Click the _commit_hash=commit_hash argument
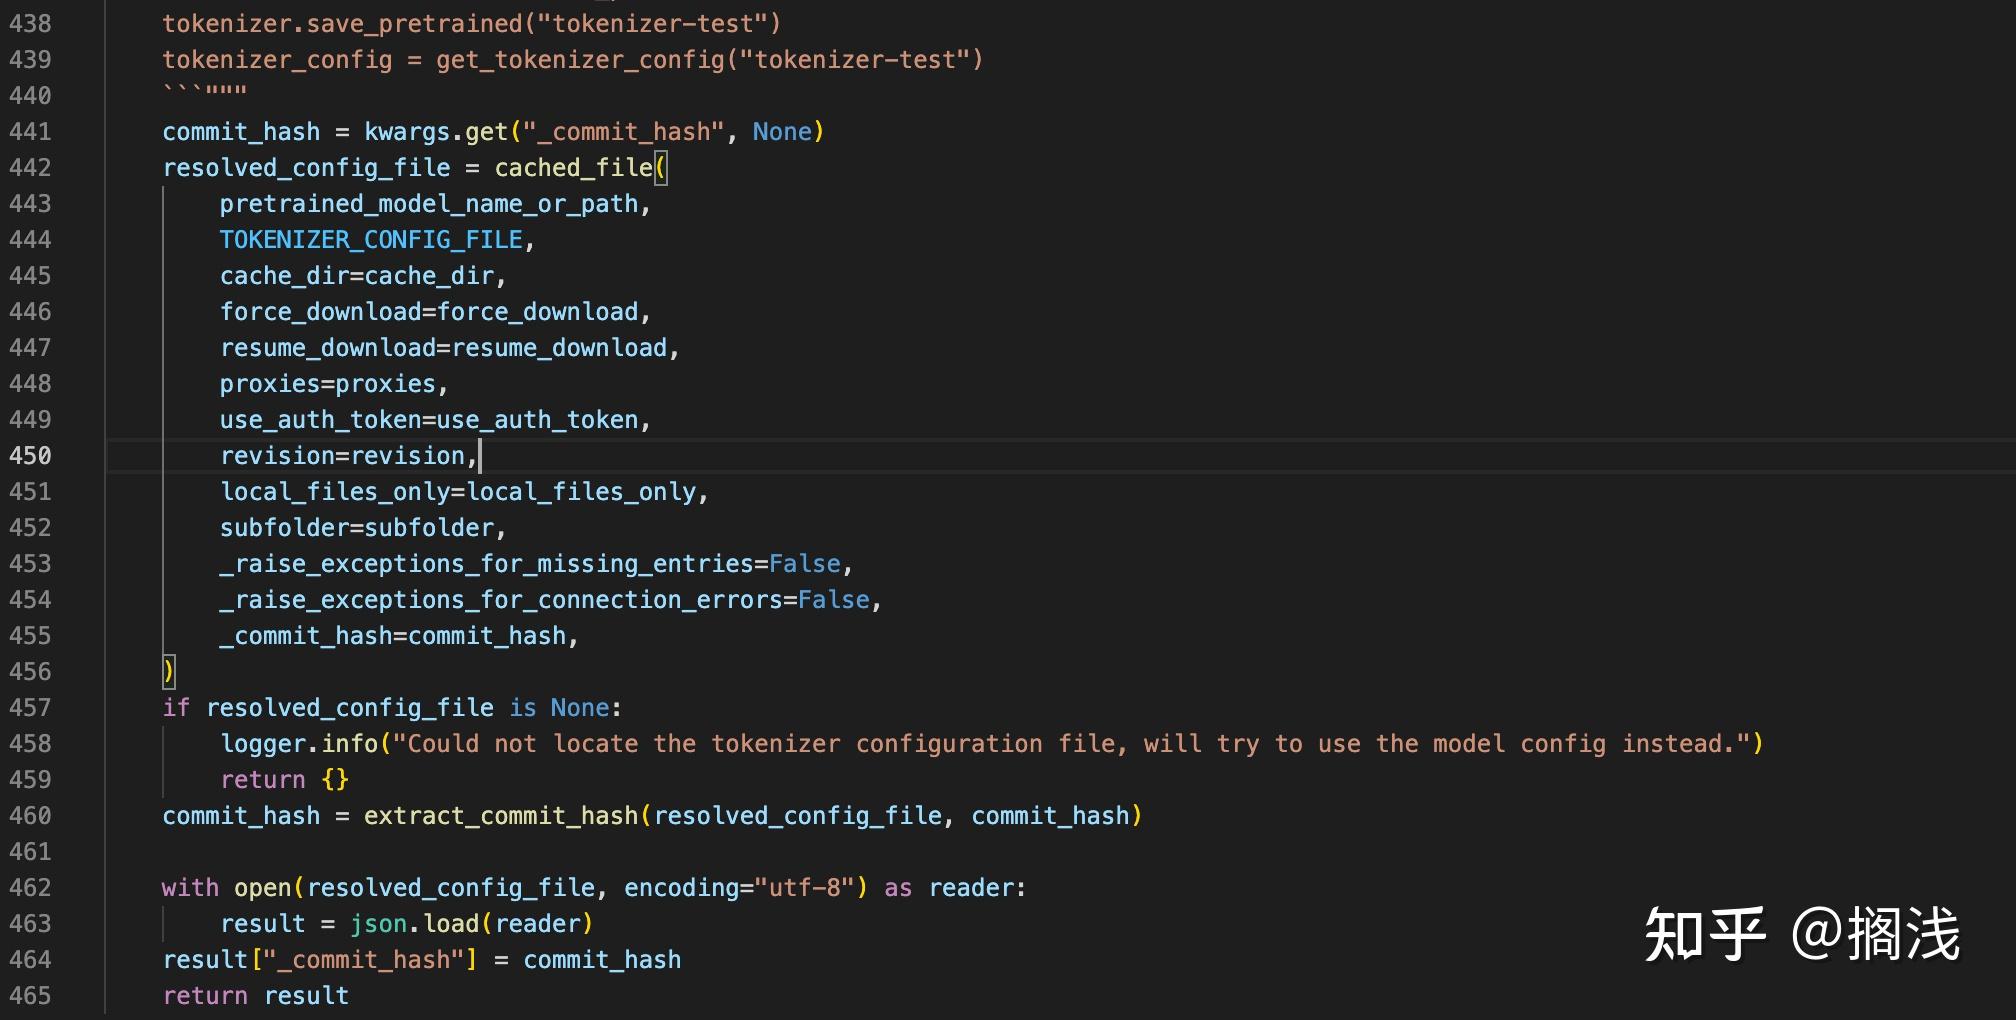Image resolution: width=2016 pixels, height=1020 pixels. (x=396, y=635)
